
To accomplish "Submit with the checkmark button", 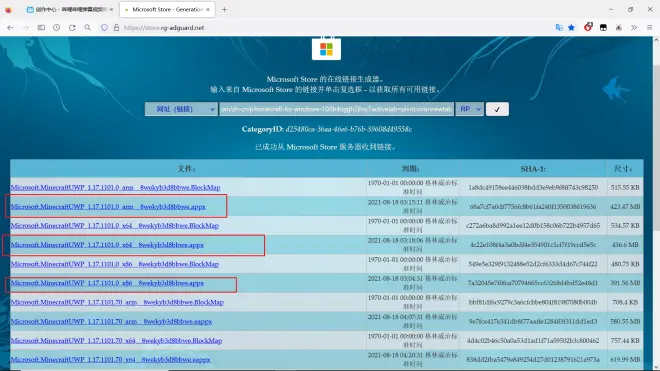I will pyautogui.click(x=497, y=109).
